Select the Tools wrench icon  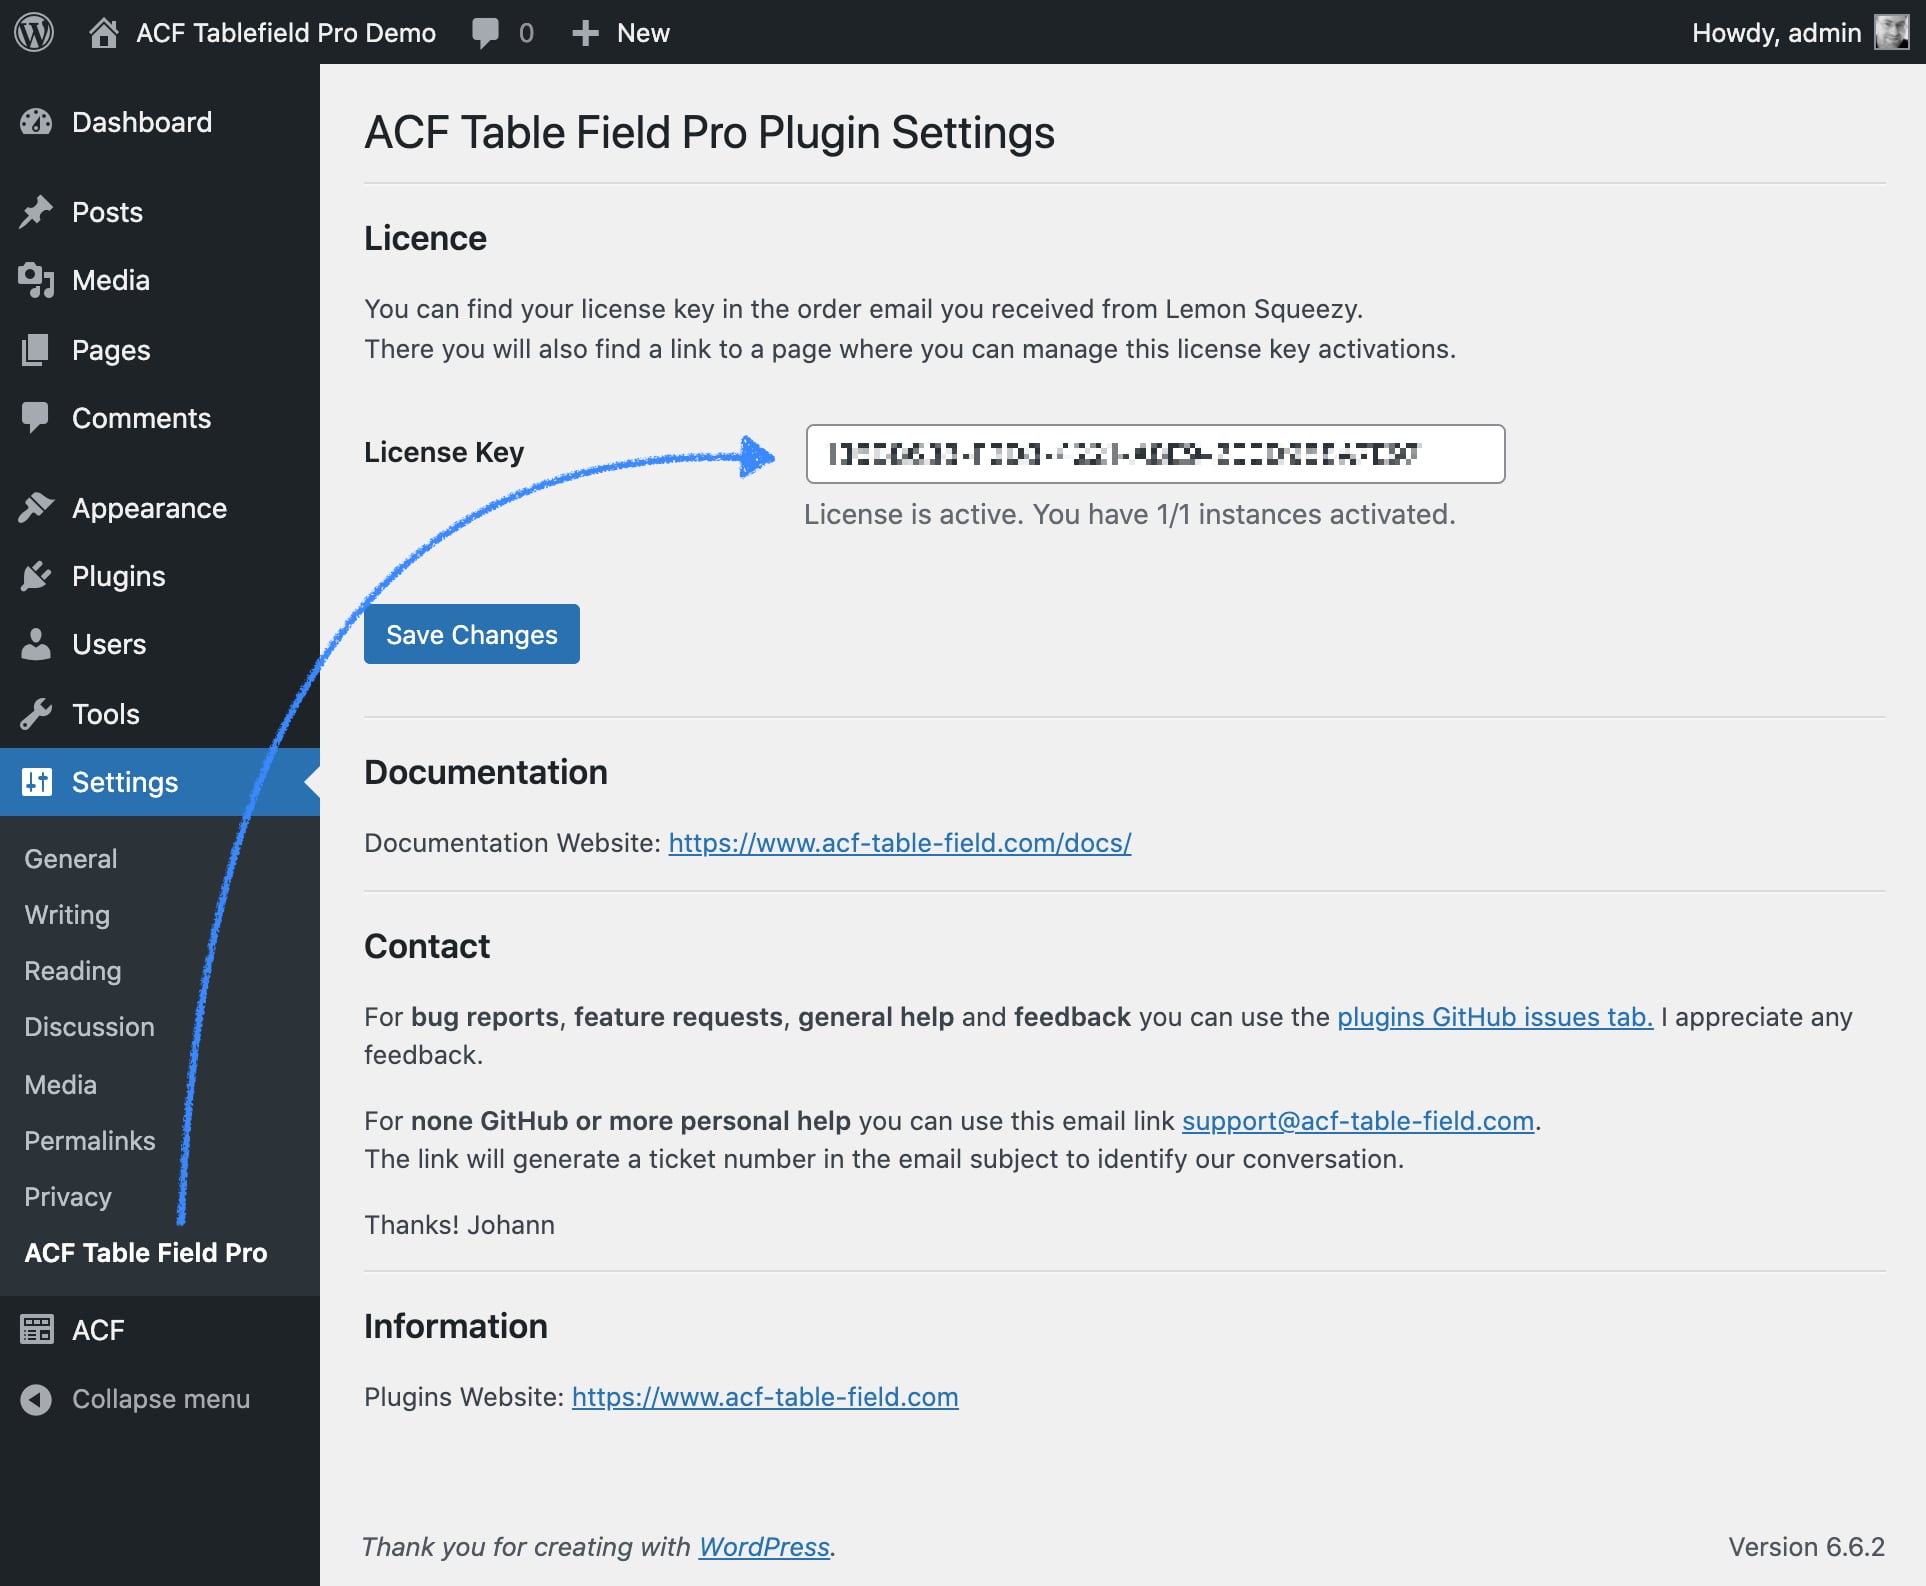tap(36, 714)
